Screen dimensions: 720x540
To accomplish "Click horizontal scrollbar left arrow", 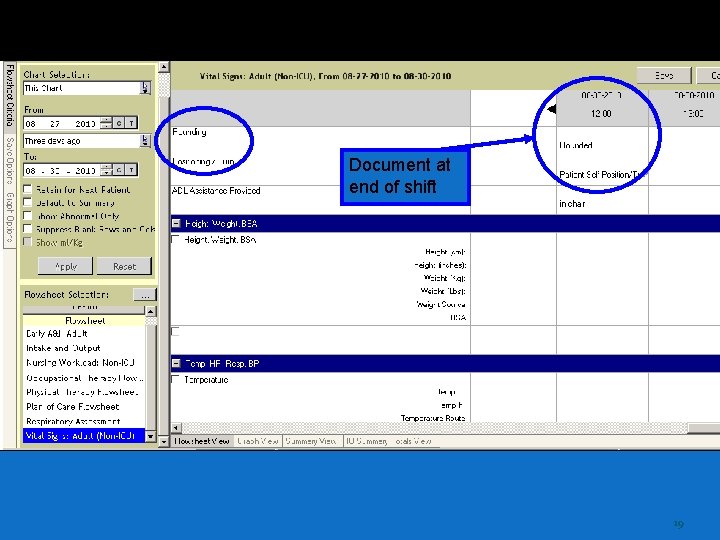I will pyautogui.click(x=176, y=428).
